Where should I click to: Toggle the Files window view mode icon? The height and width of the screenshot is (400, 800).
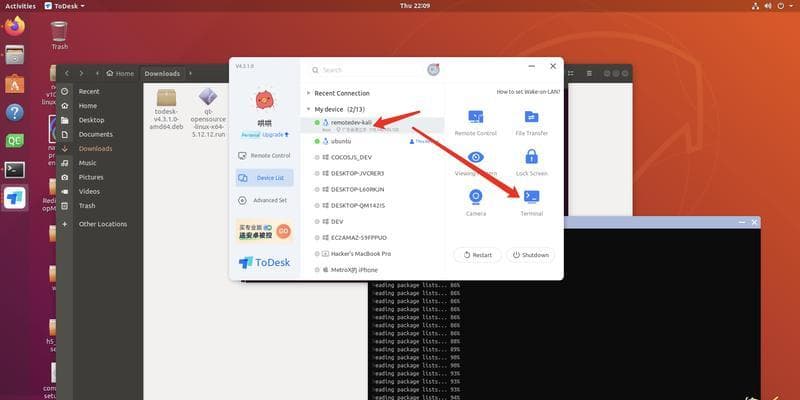click(571, 73)
